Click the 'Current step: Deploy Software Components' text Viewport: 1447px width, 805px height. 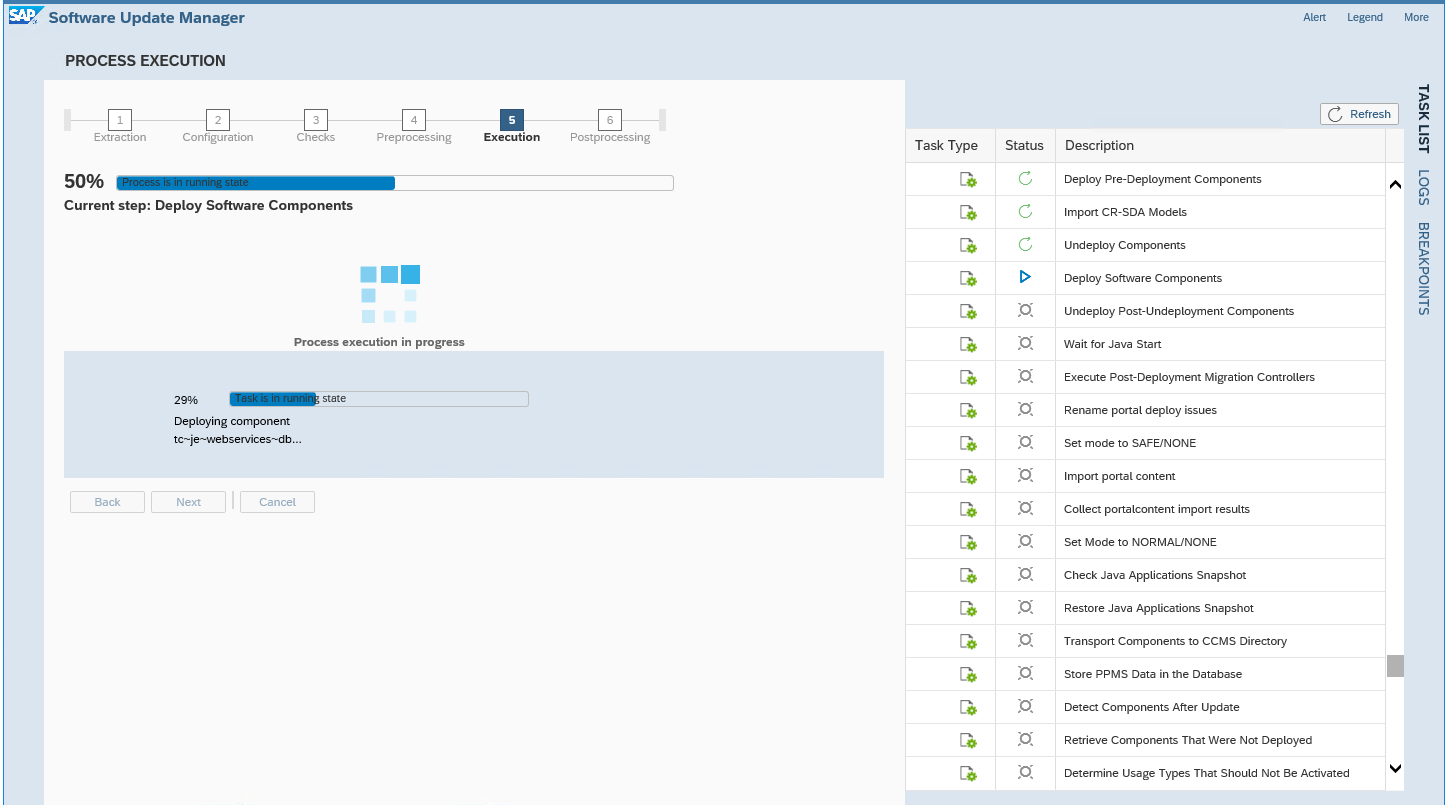coord(208,205)
